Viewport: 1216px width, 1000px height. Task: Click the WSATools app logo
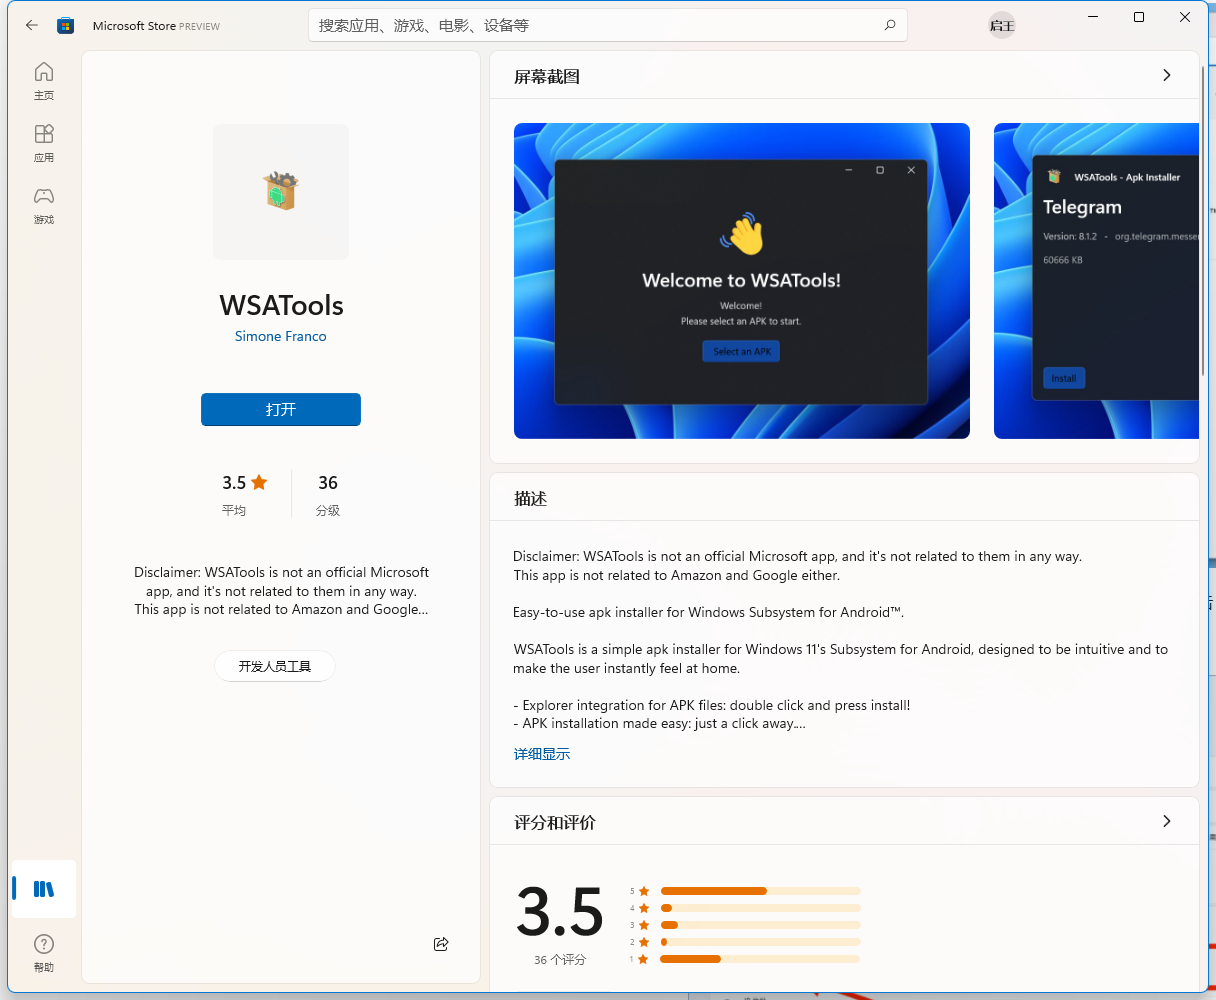[281, 191]
